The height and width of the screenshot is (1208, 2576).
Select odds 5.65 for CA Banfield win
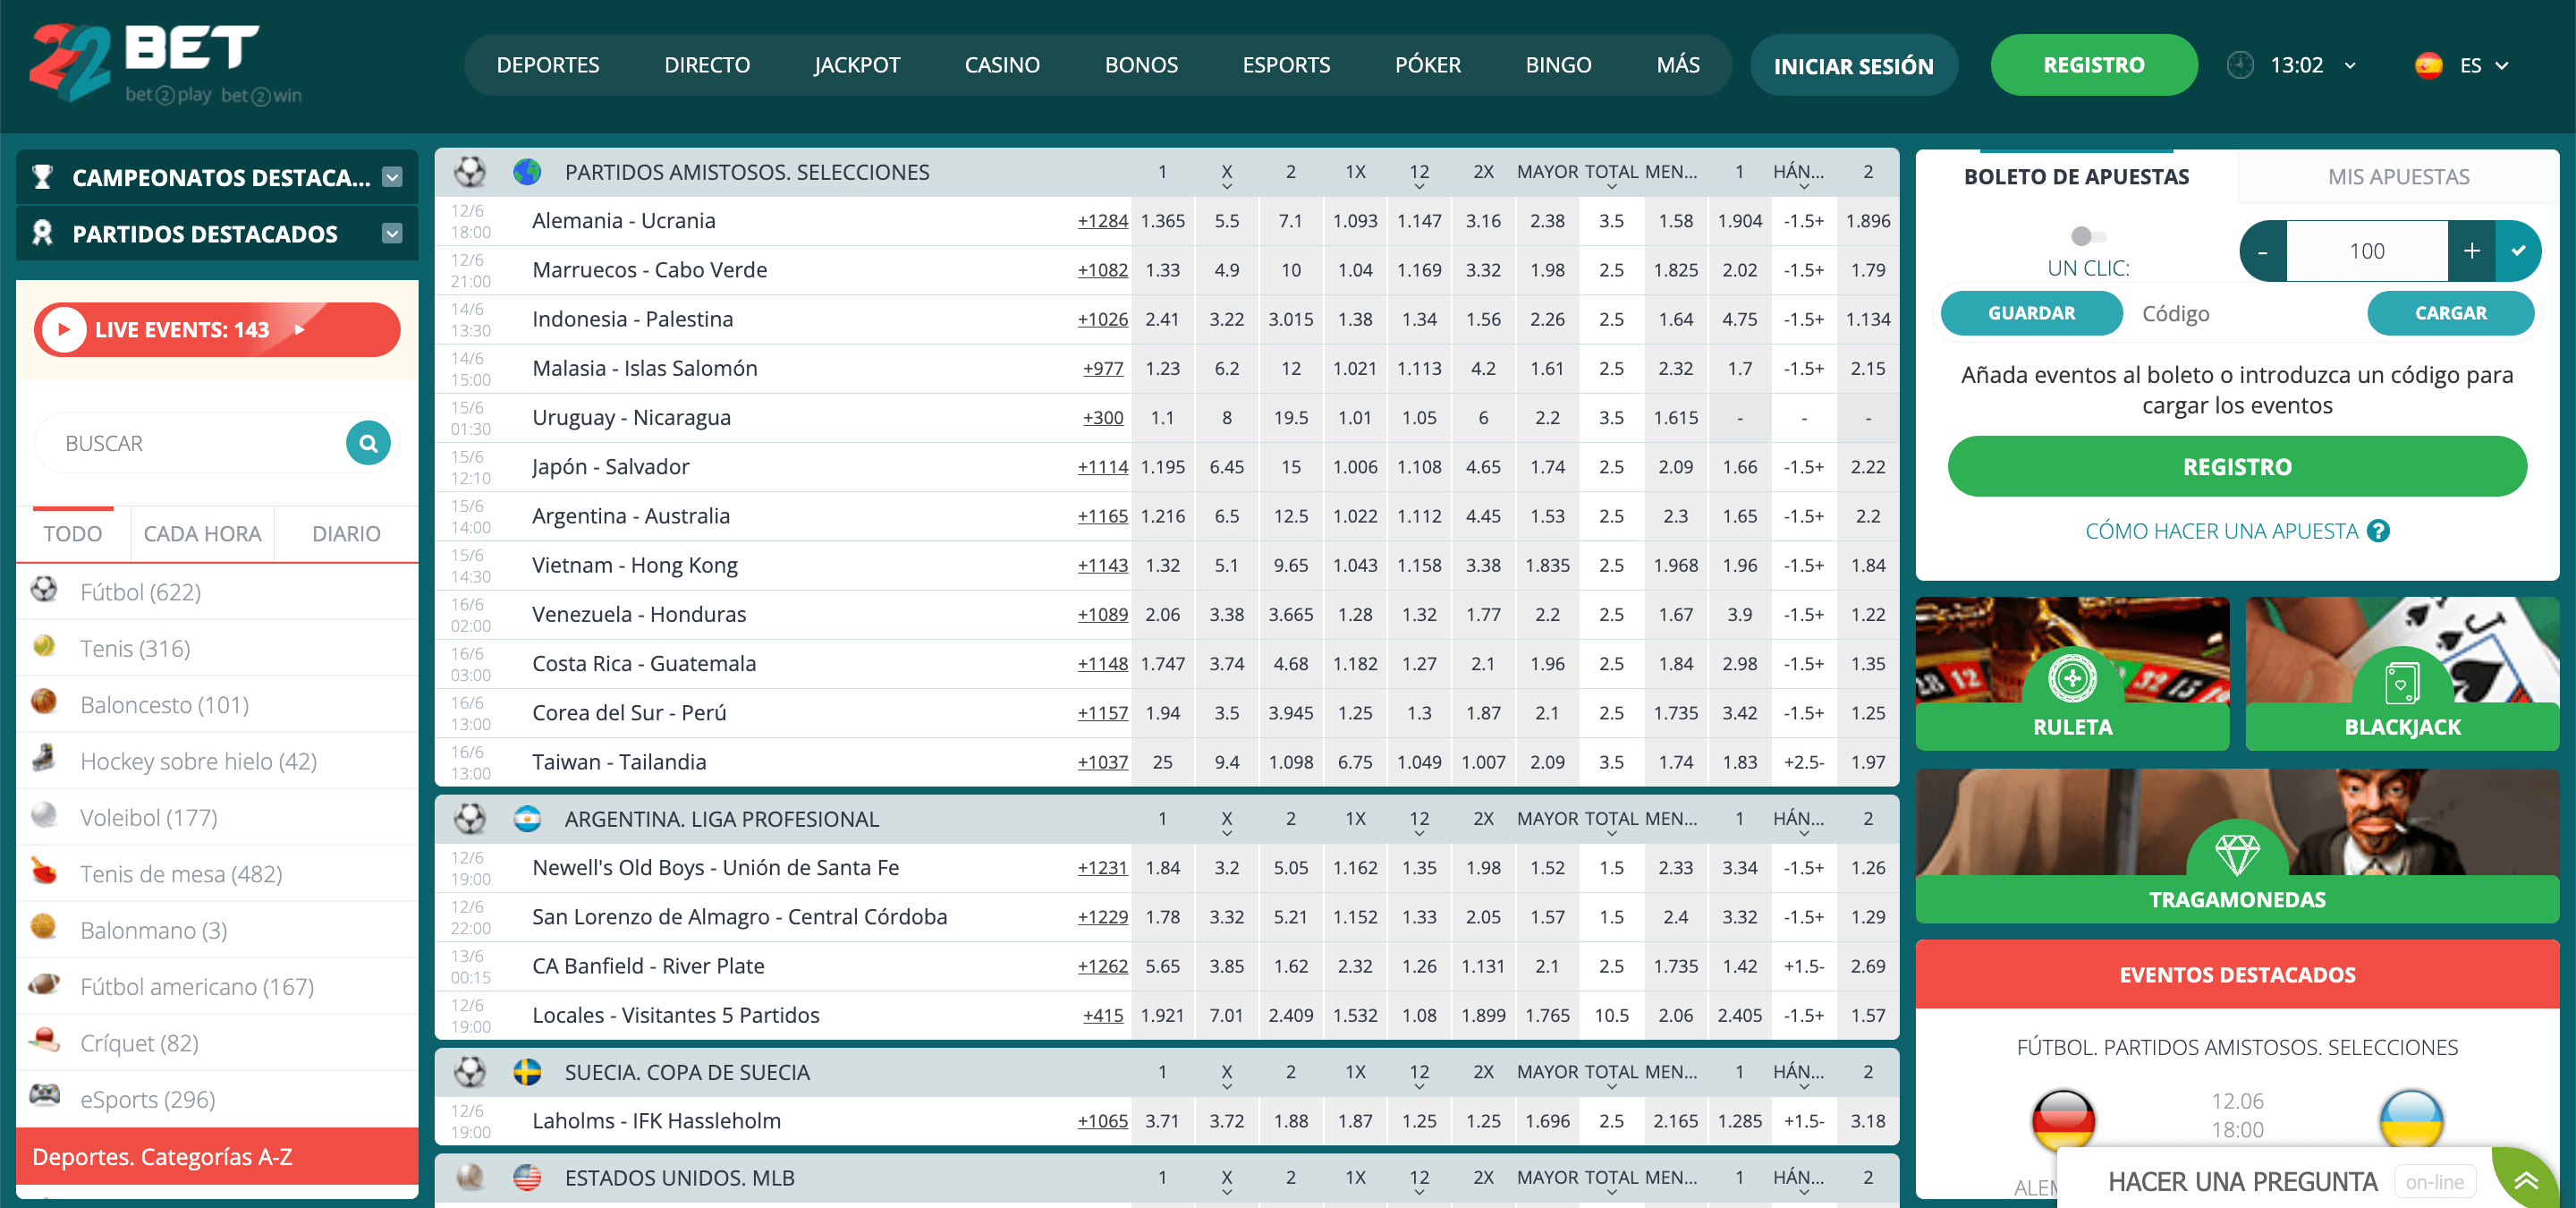1162,966
